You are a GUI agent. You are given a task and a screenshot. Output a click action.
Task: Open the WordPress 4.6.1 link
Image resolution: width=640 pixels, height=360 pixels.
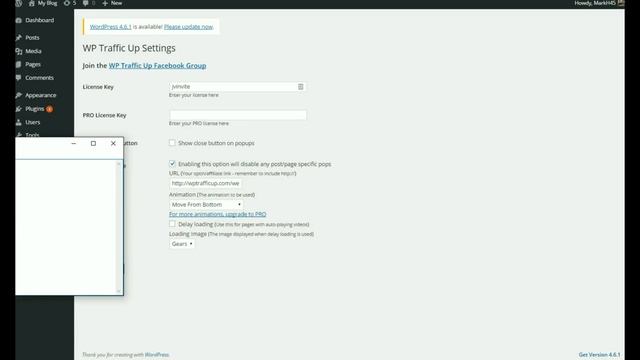(111, 27)
